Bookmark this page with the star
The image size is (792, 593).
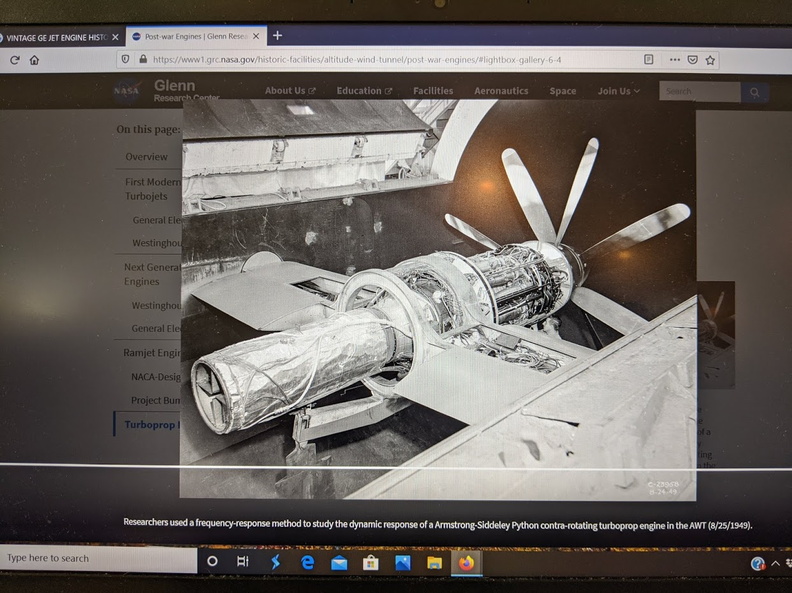710,60
